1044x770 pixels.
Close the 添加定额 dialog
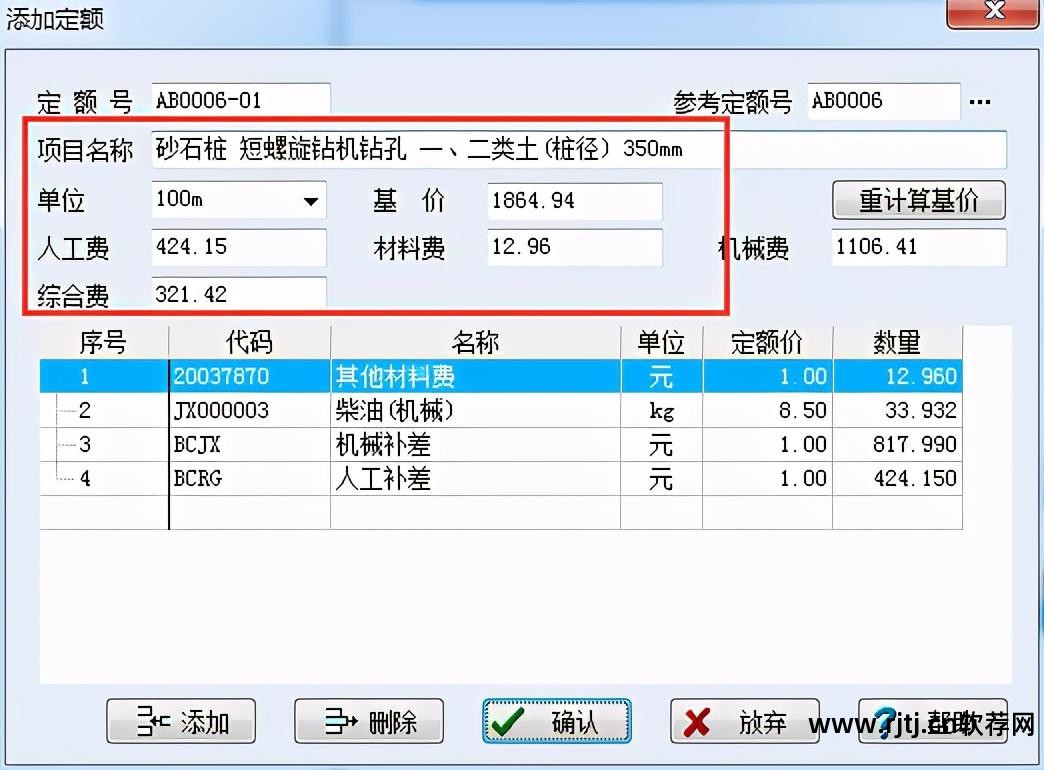(993, 12)
